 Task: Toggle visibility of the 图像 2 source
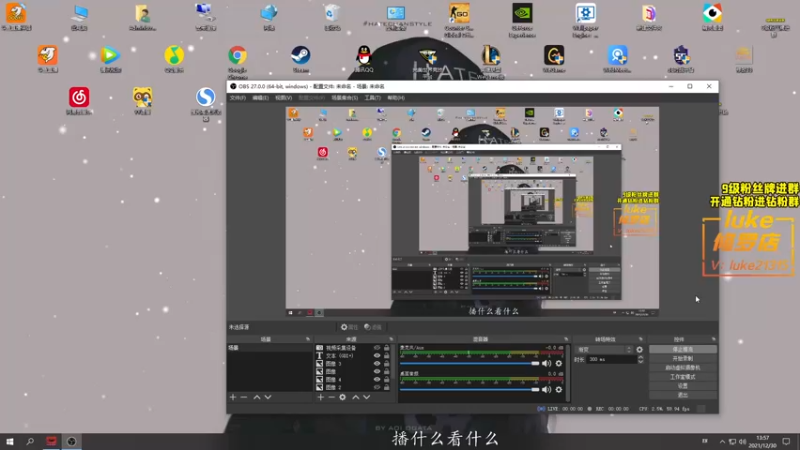(377, 387)
